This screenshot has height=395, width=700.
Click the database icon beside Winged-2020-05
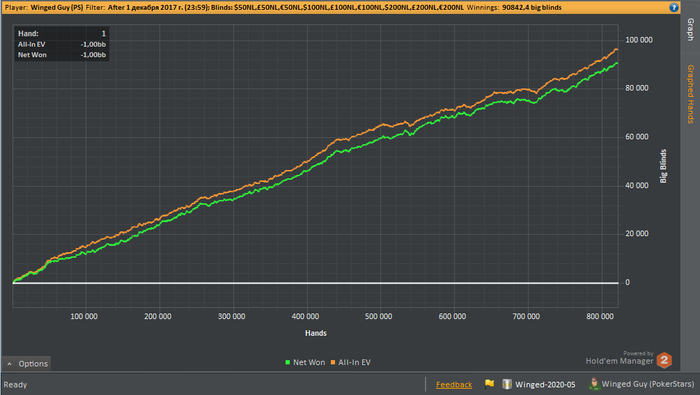pyautogui.click(x=507, y=384)
